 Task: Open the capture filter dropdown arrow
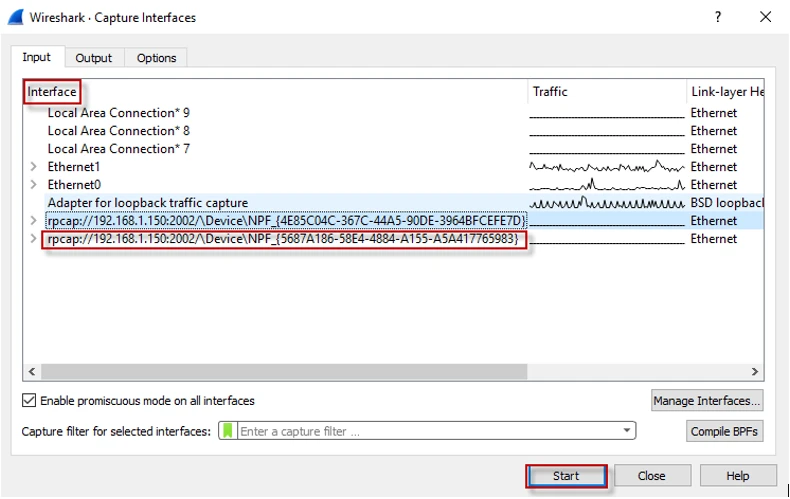(x=627, y=431)
